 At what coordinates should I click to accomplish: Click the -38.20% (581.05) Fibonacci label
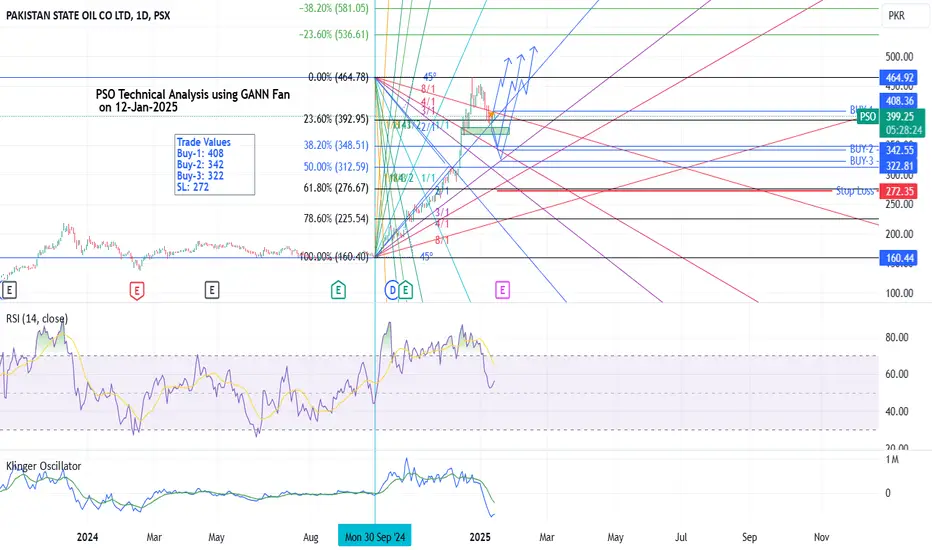click(x=333, y=8)
